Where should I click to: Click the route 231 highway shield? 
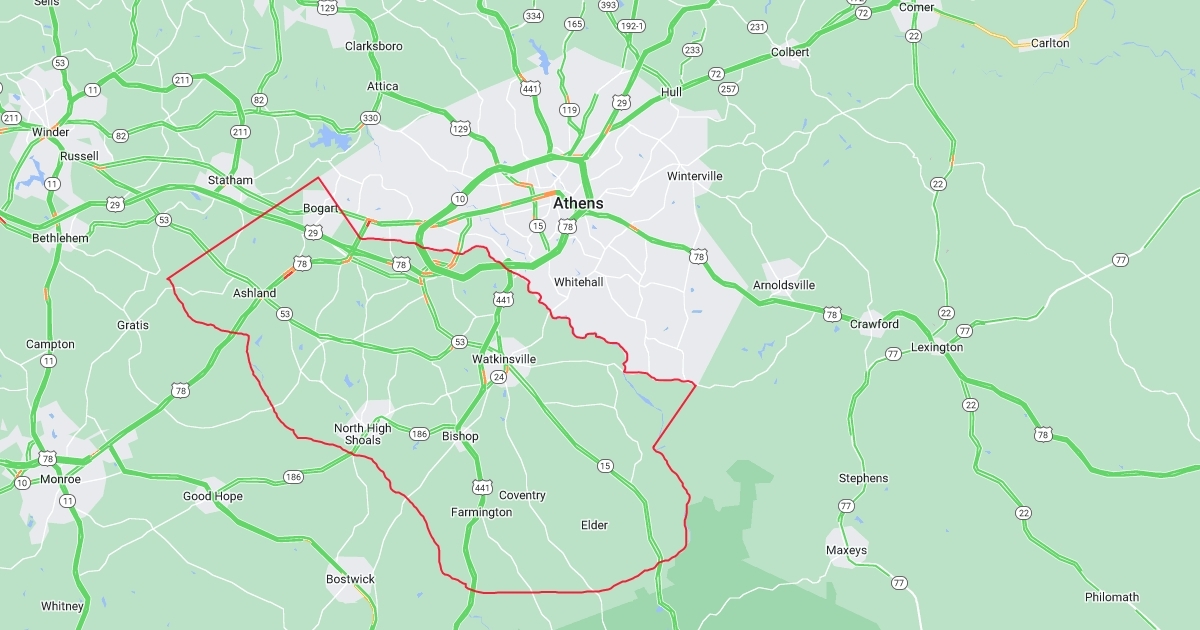pos(757,27)
